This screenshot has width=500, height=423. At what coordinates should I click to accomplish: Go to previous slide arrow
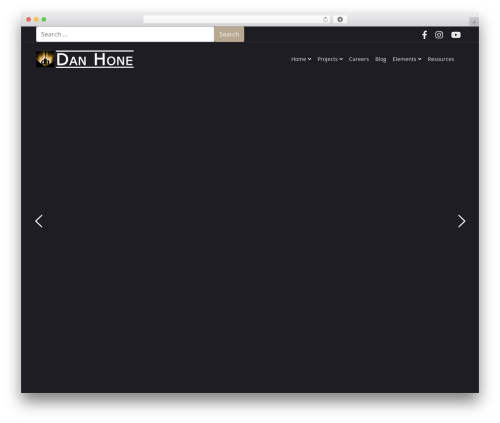(39, 221)
